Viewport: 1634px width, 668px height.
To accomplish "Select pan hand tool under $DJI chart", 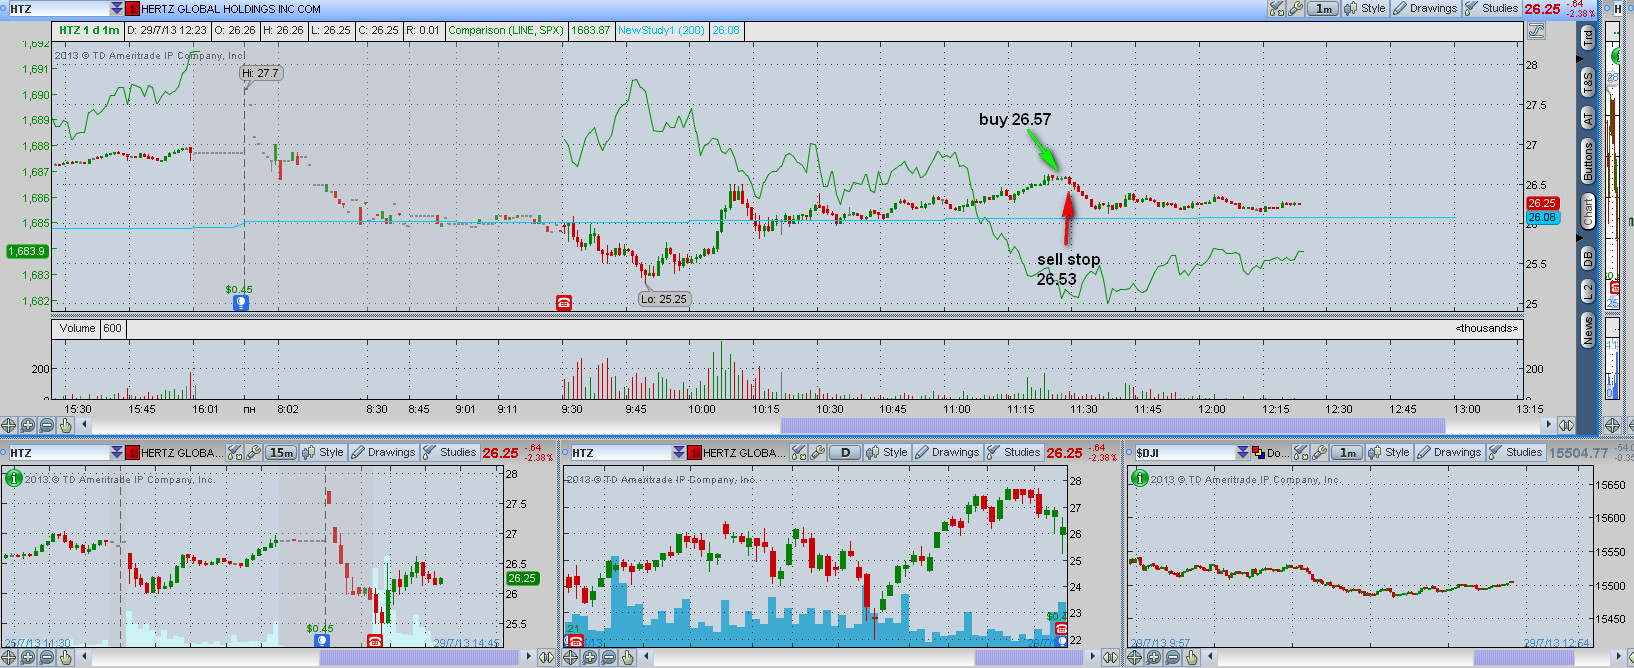I will click(1192, 657).
